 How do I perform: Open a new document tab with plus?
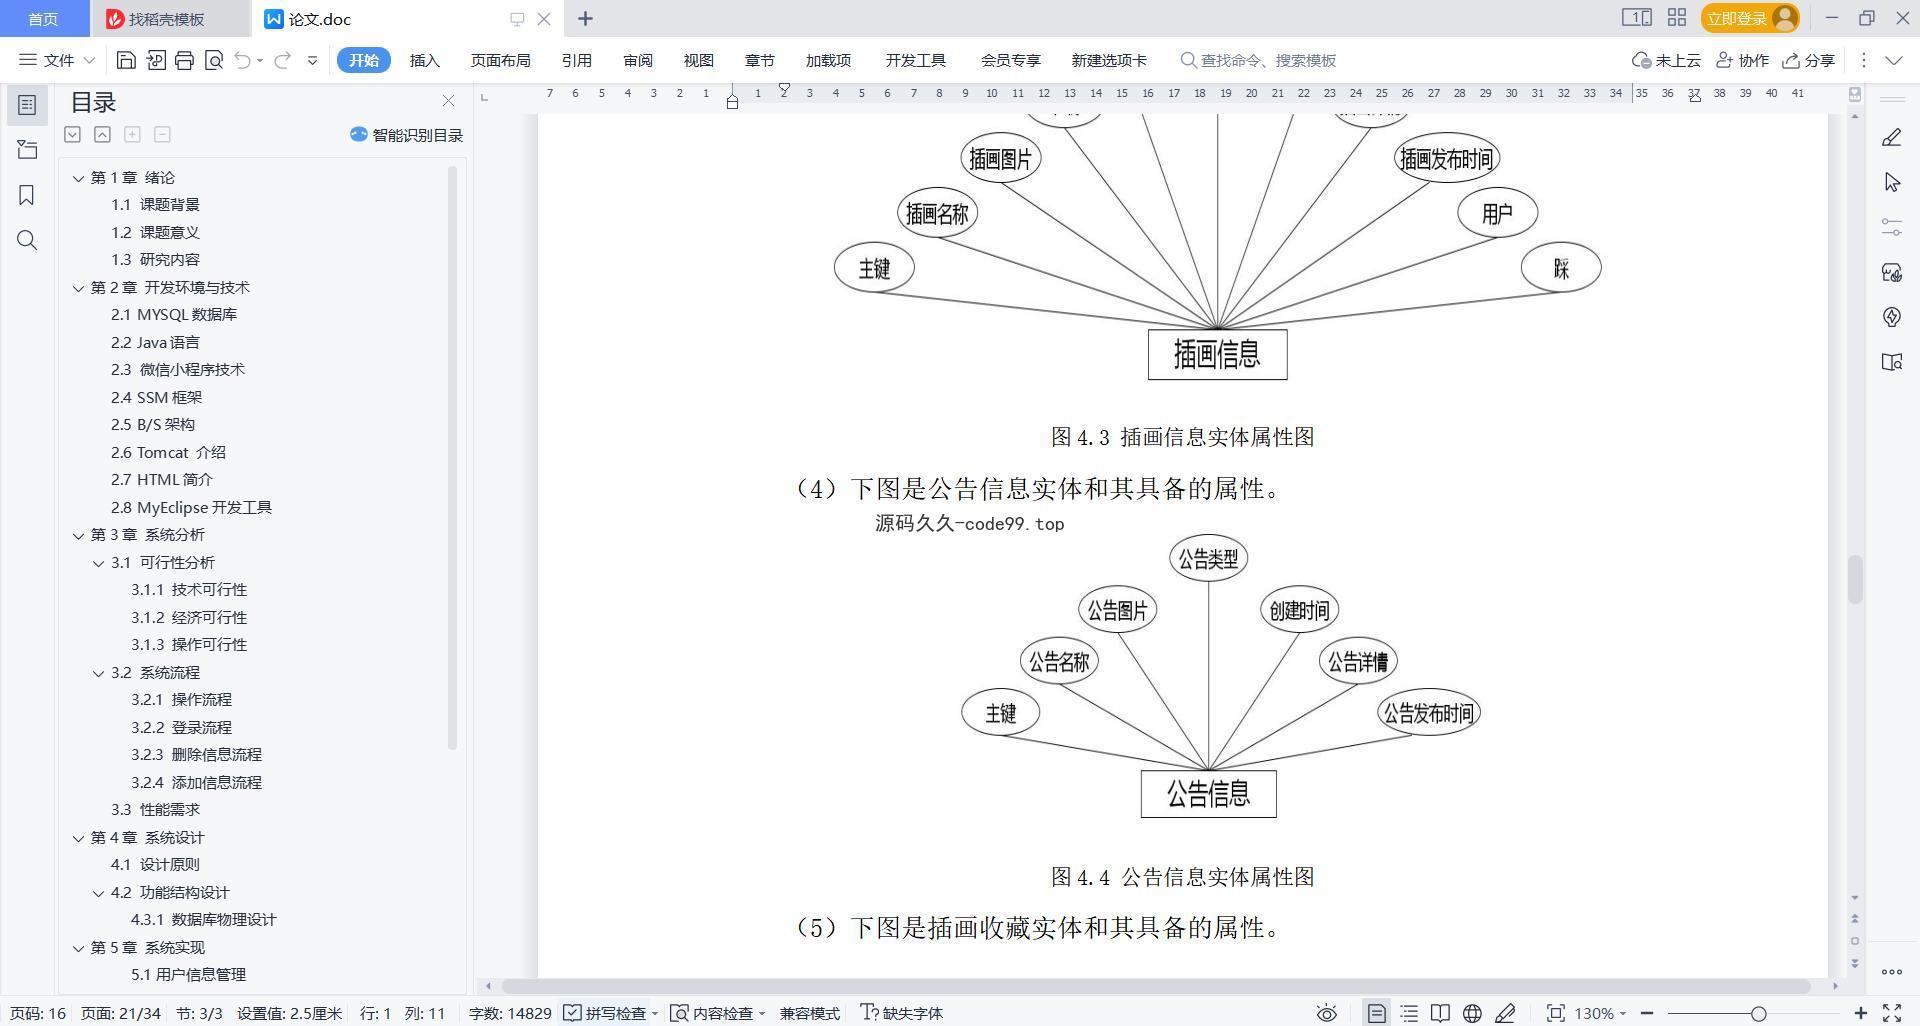tap(585, 18)
